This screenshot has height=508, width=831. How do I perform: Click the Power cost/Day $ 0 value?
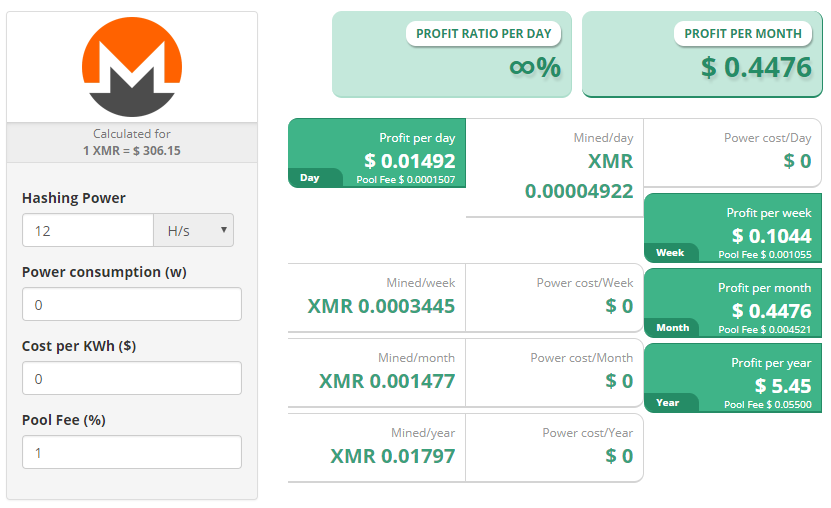pyautogui.click(x=797, y=161)
